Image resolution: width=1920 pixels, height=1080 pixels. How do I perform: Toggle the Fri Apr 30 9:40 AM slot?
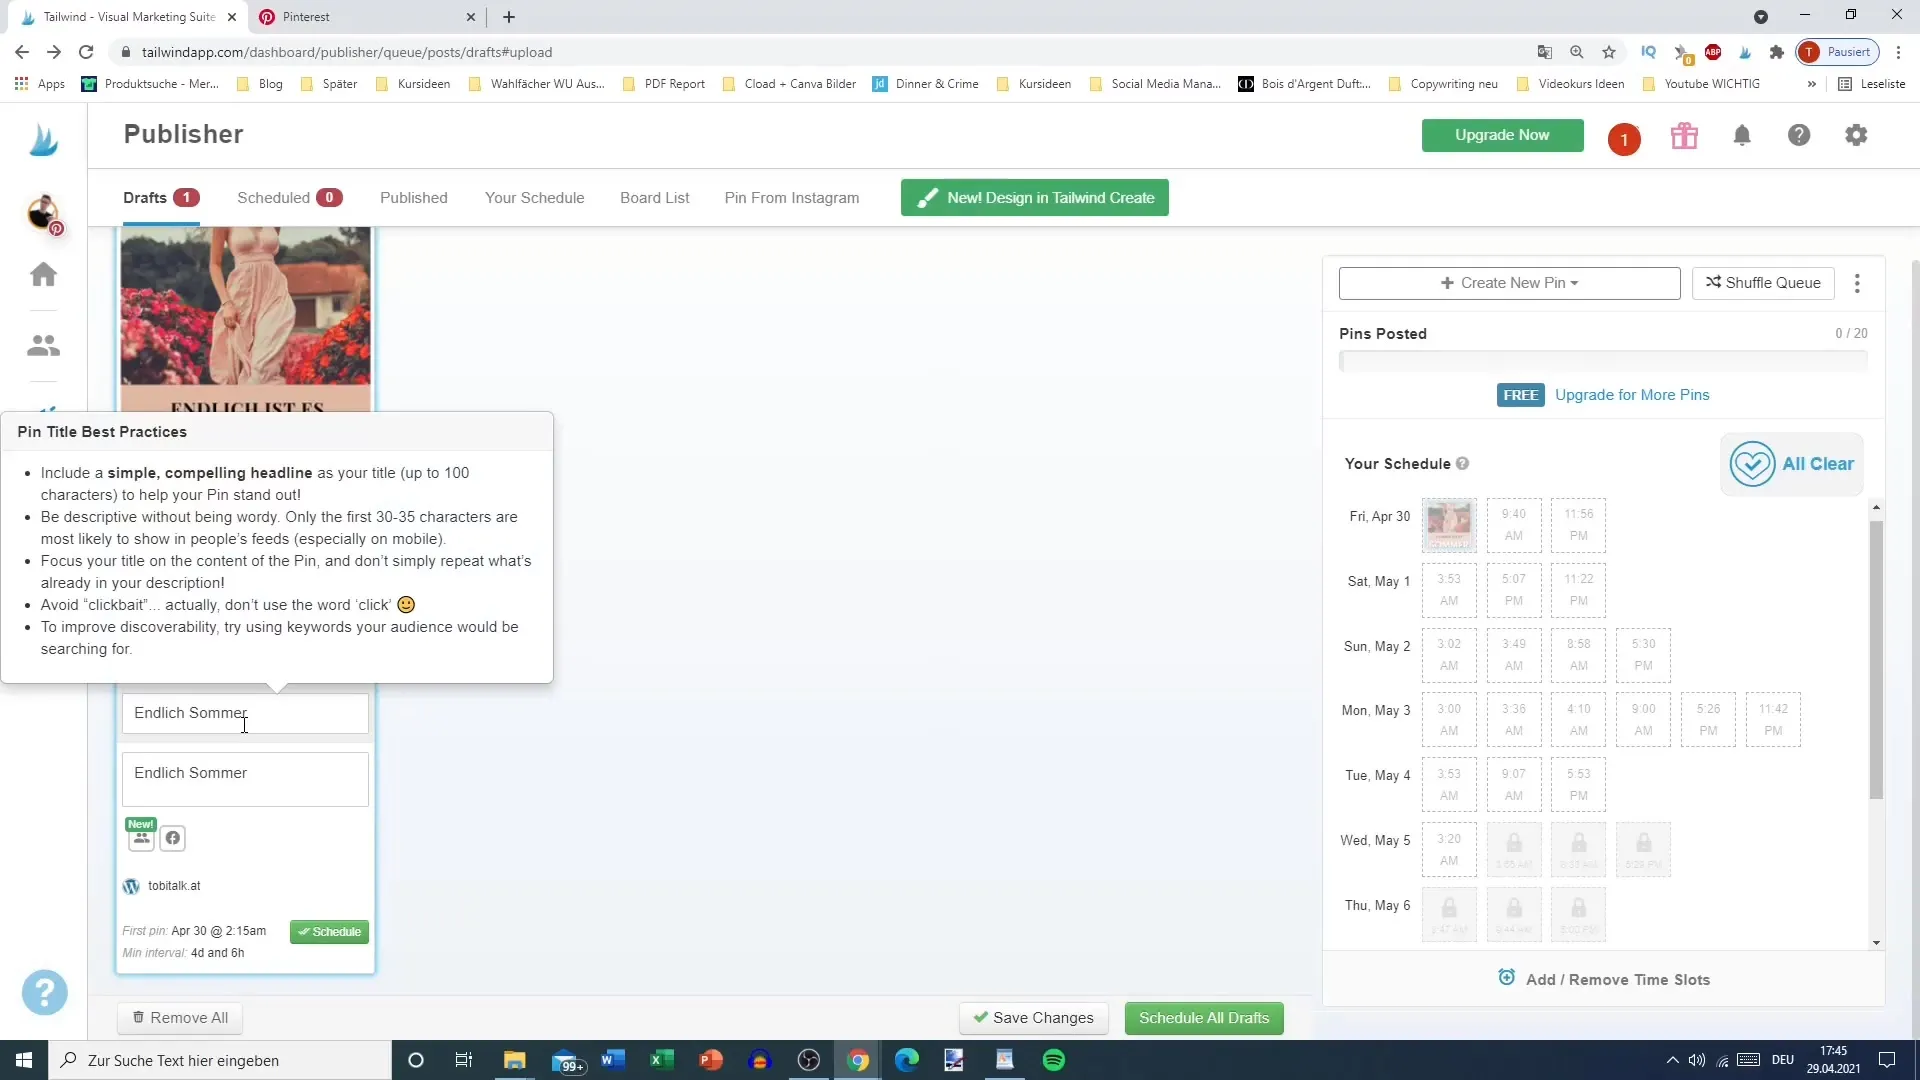[x=1513, y=525]
